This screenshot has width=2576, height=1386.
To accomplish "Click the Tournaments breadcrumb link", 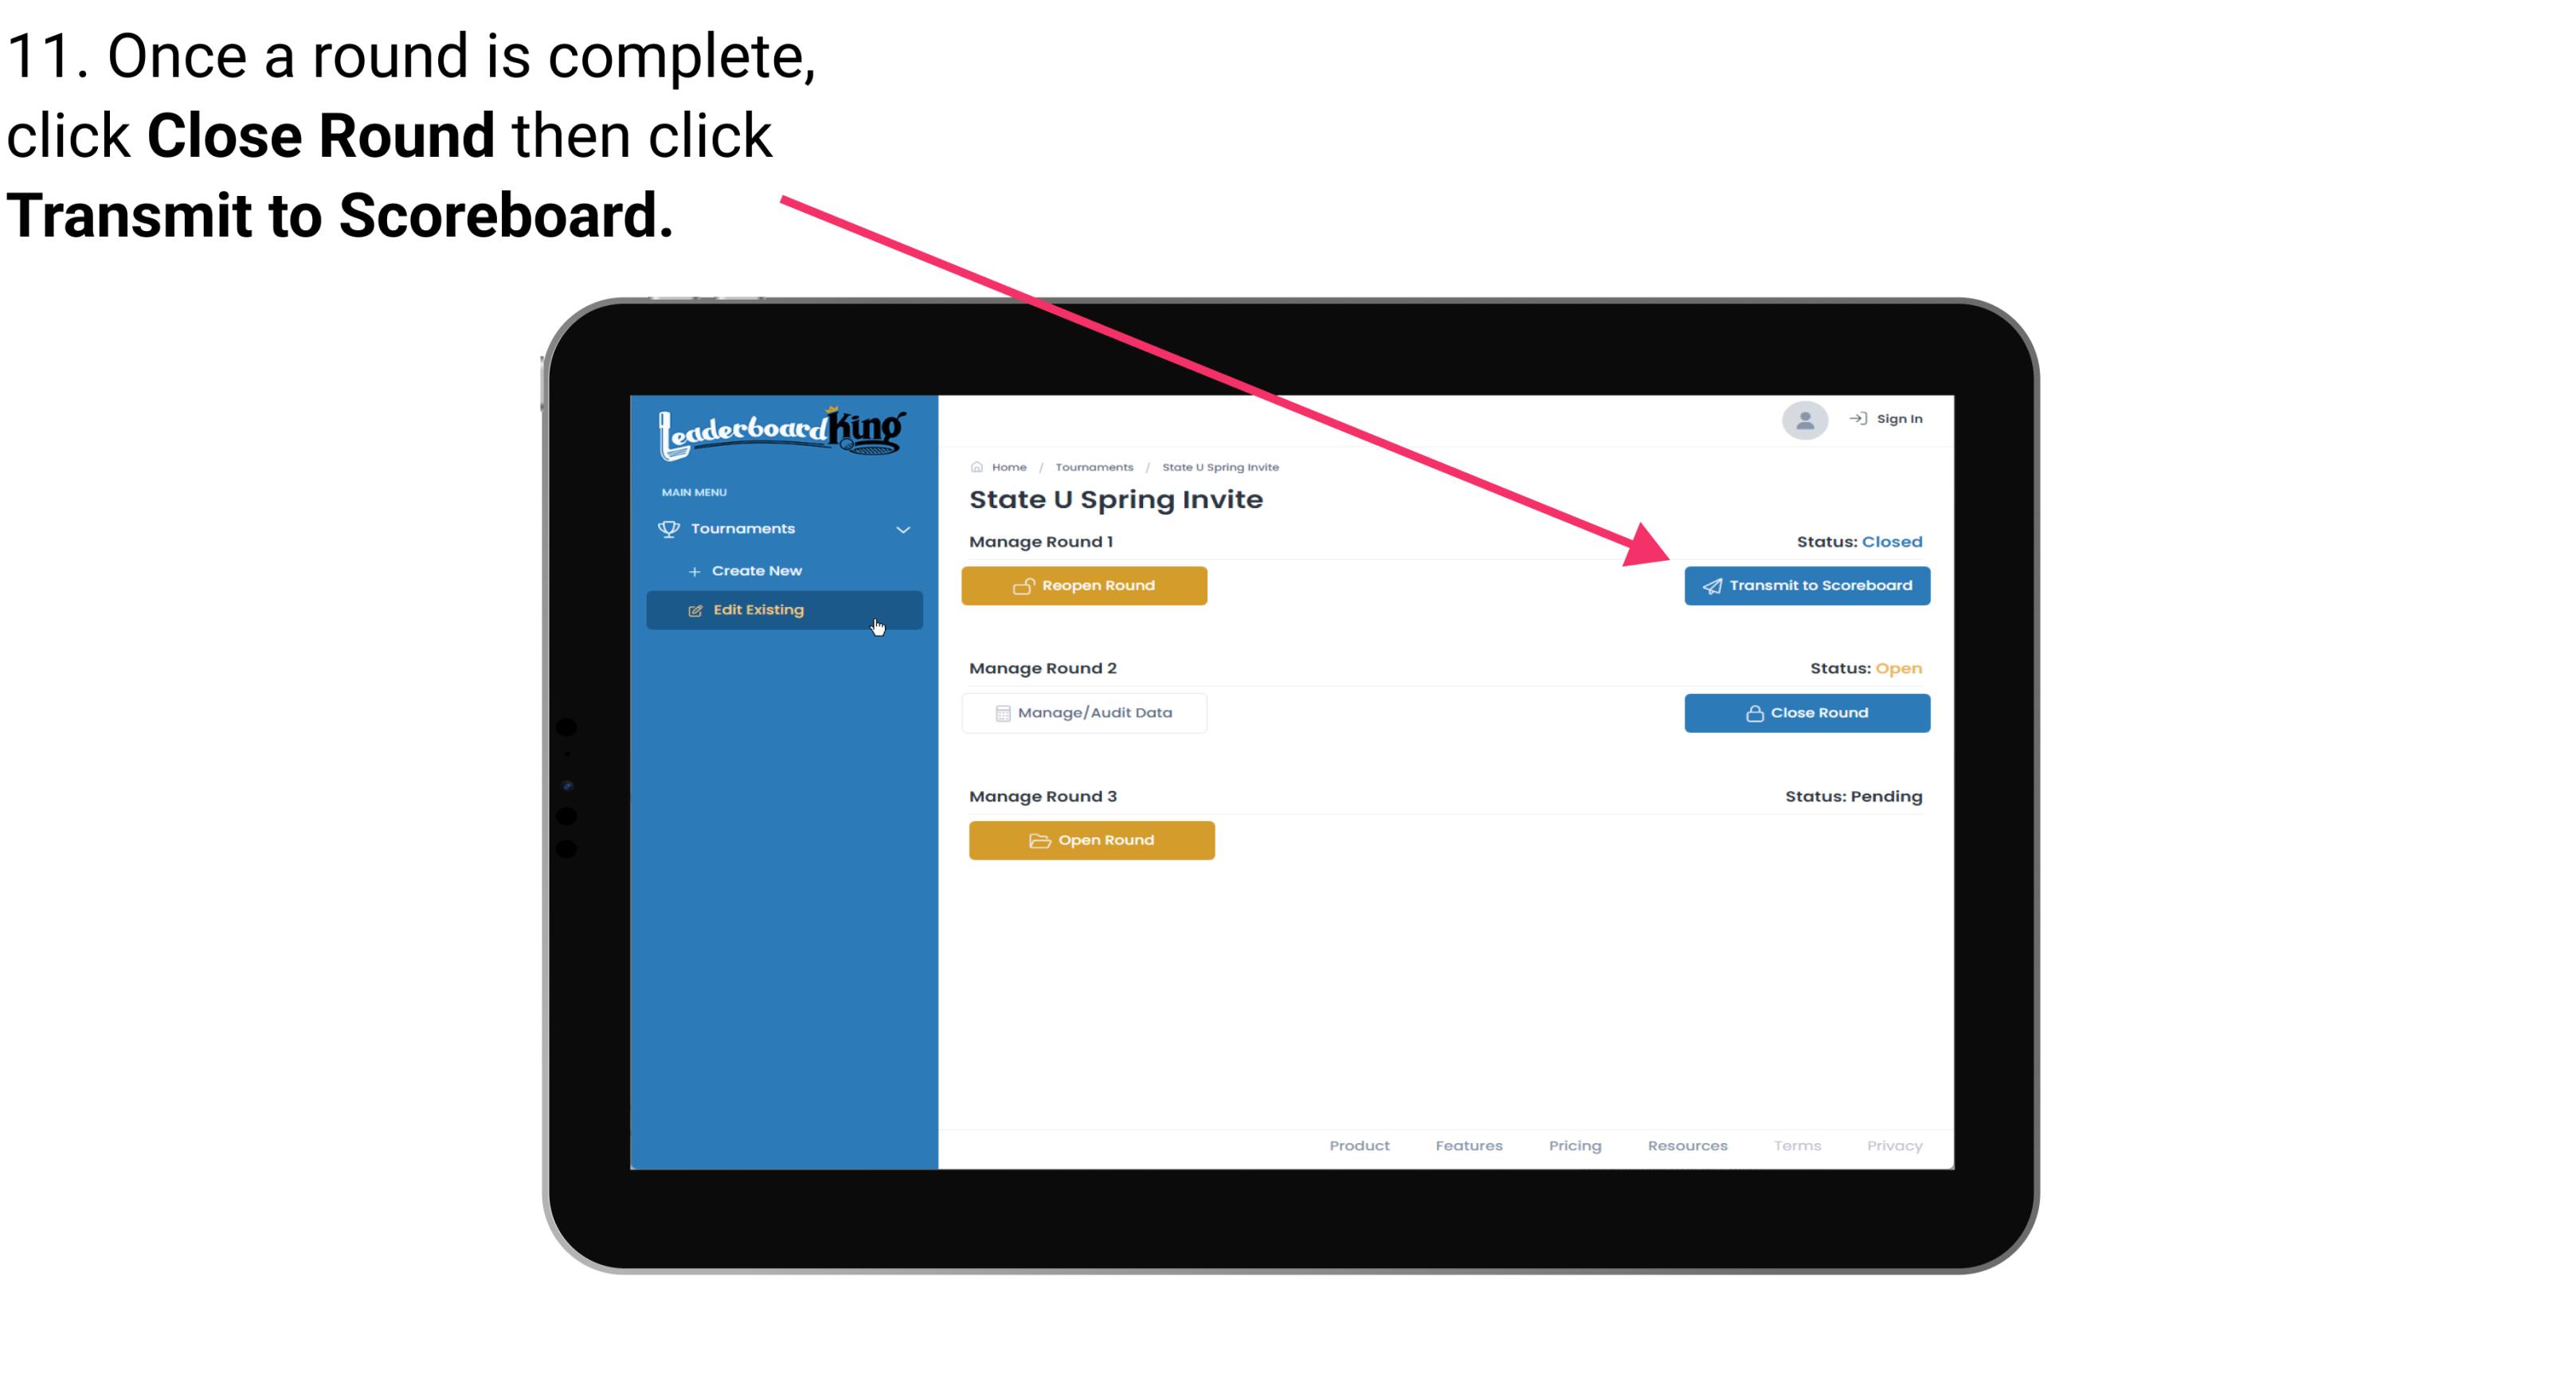I will (x=1092, y=466).
